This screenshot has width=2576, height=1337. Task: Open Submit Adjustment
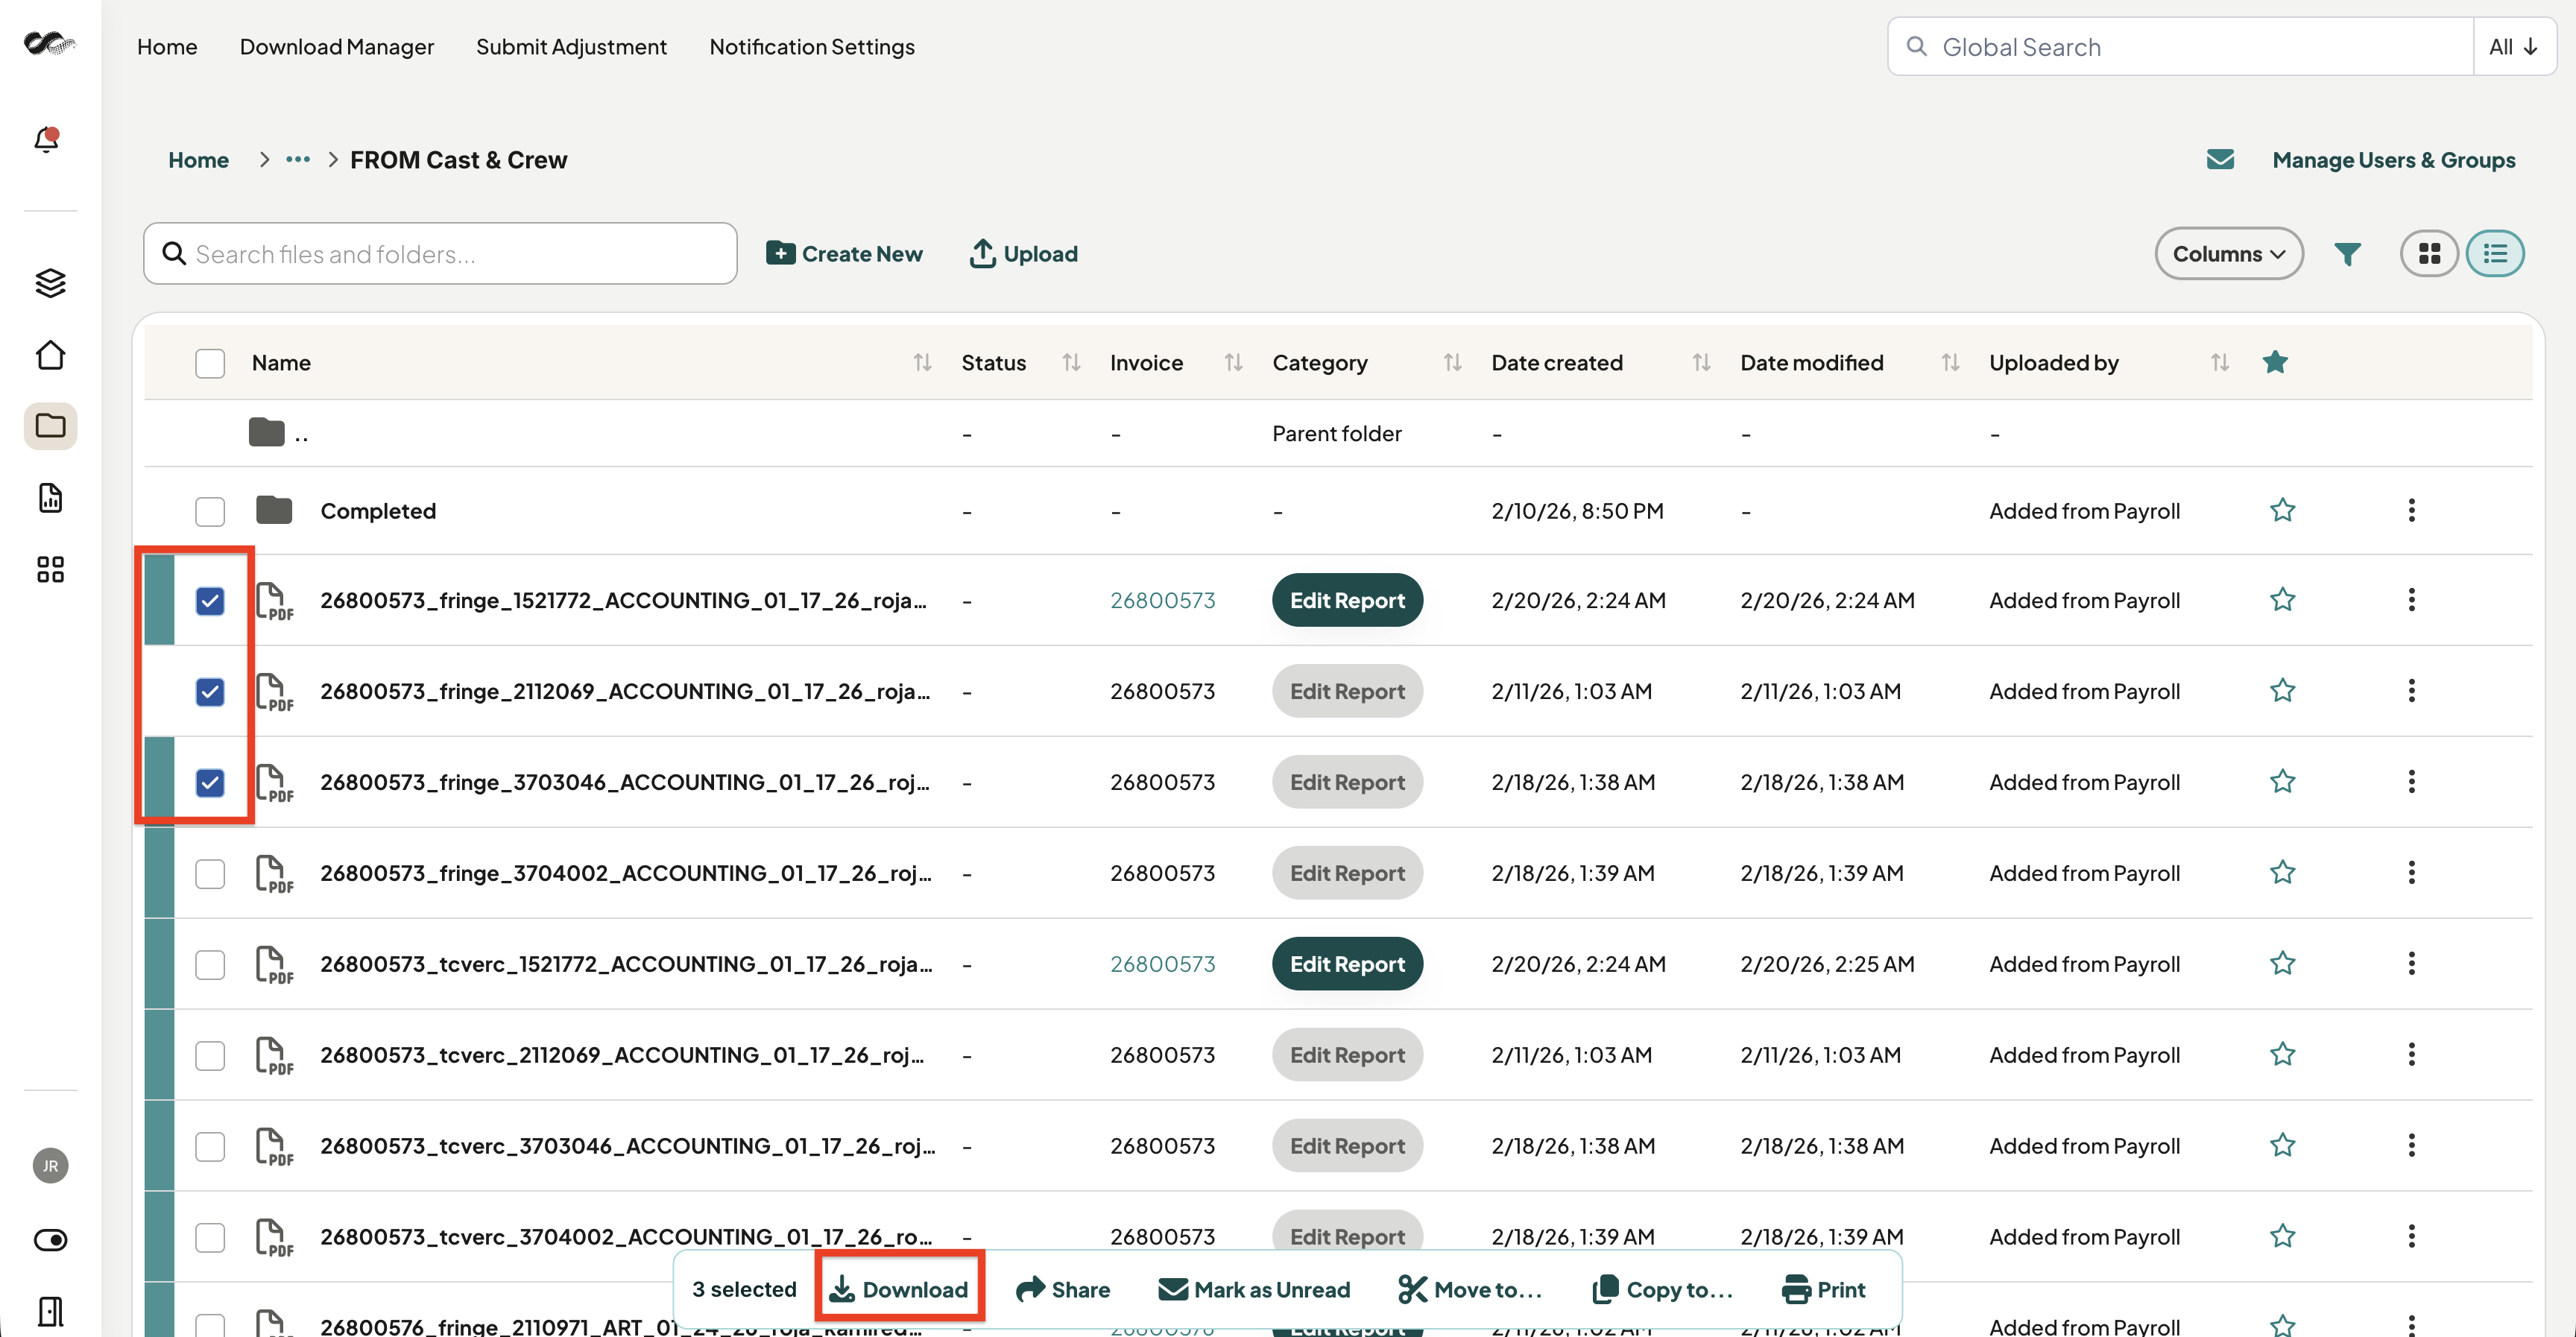click(571, 47)
